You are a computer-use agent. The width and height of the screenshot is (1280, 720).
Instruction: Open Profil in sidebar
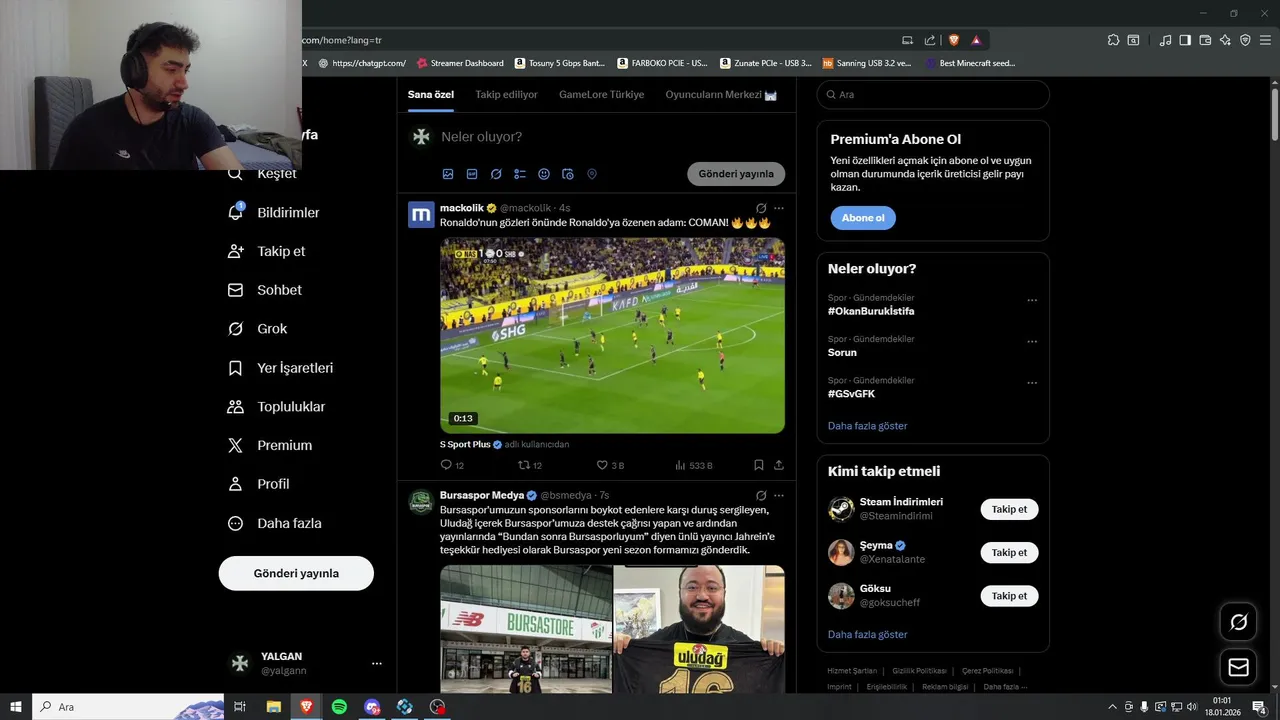point(260,484)
